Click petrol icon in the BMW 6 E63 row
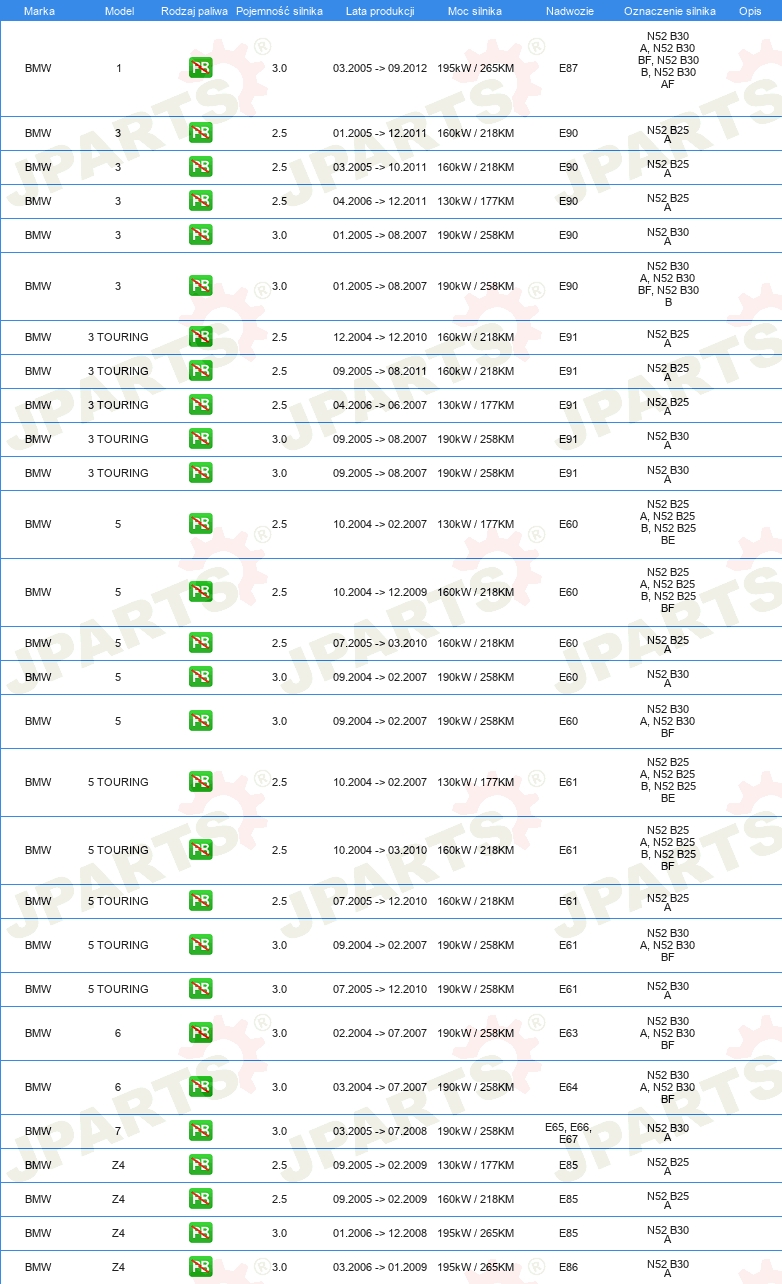 tap(200, 1033)
